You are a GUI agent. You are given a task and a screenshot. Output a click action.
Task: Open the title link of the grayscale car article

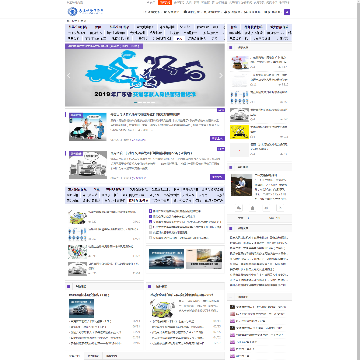(x=151, y=153)
